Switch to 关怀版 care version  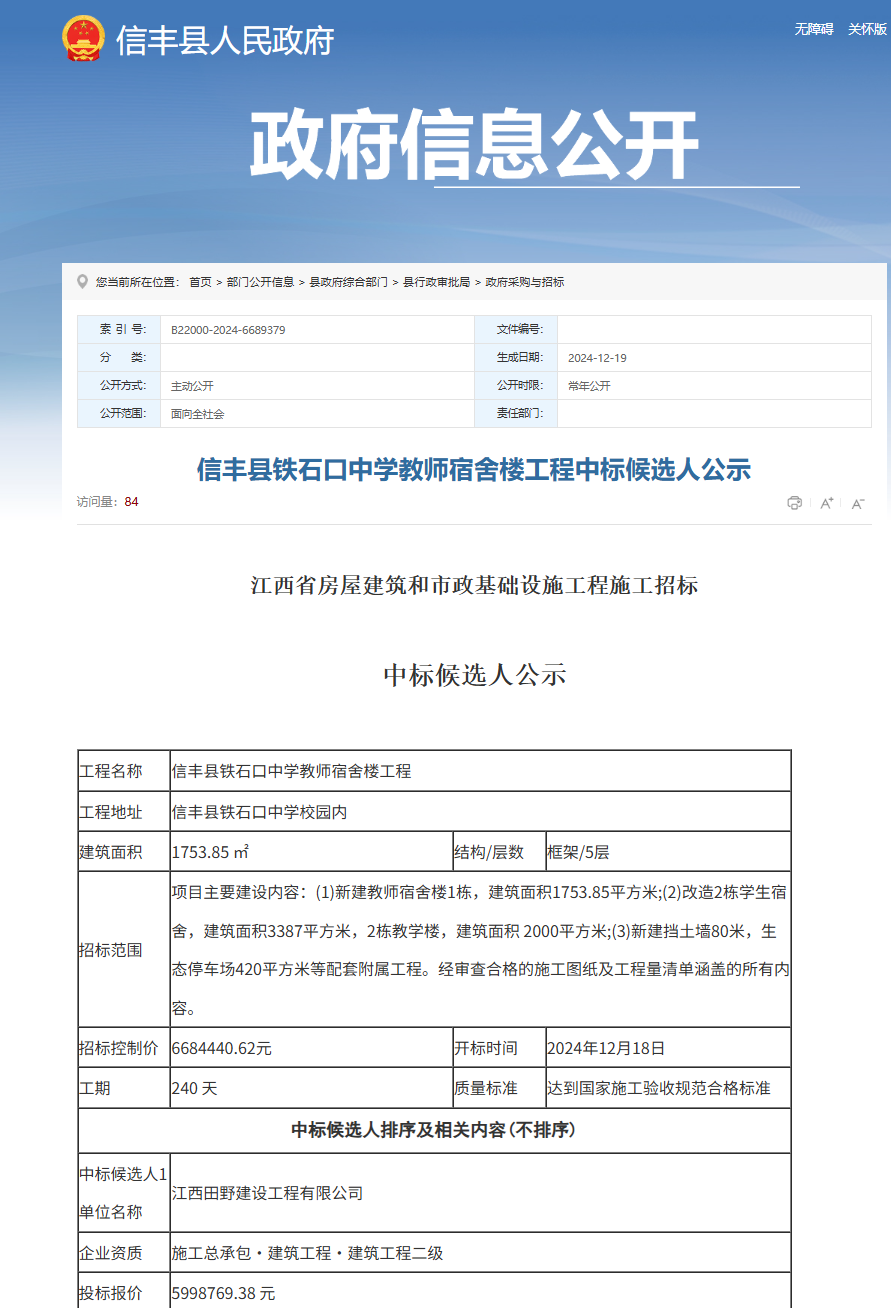(867, 29)
